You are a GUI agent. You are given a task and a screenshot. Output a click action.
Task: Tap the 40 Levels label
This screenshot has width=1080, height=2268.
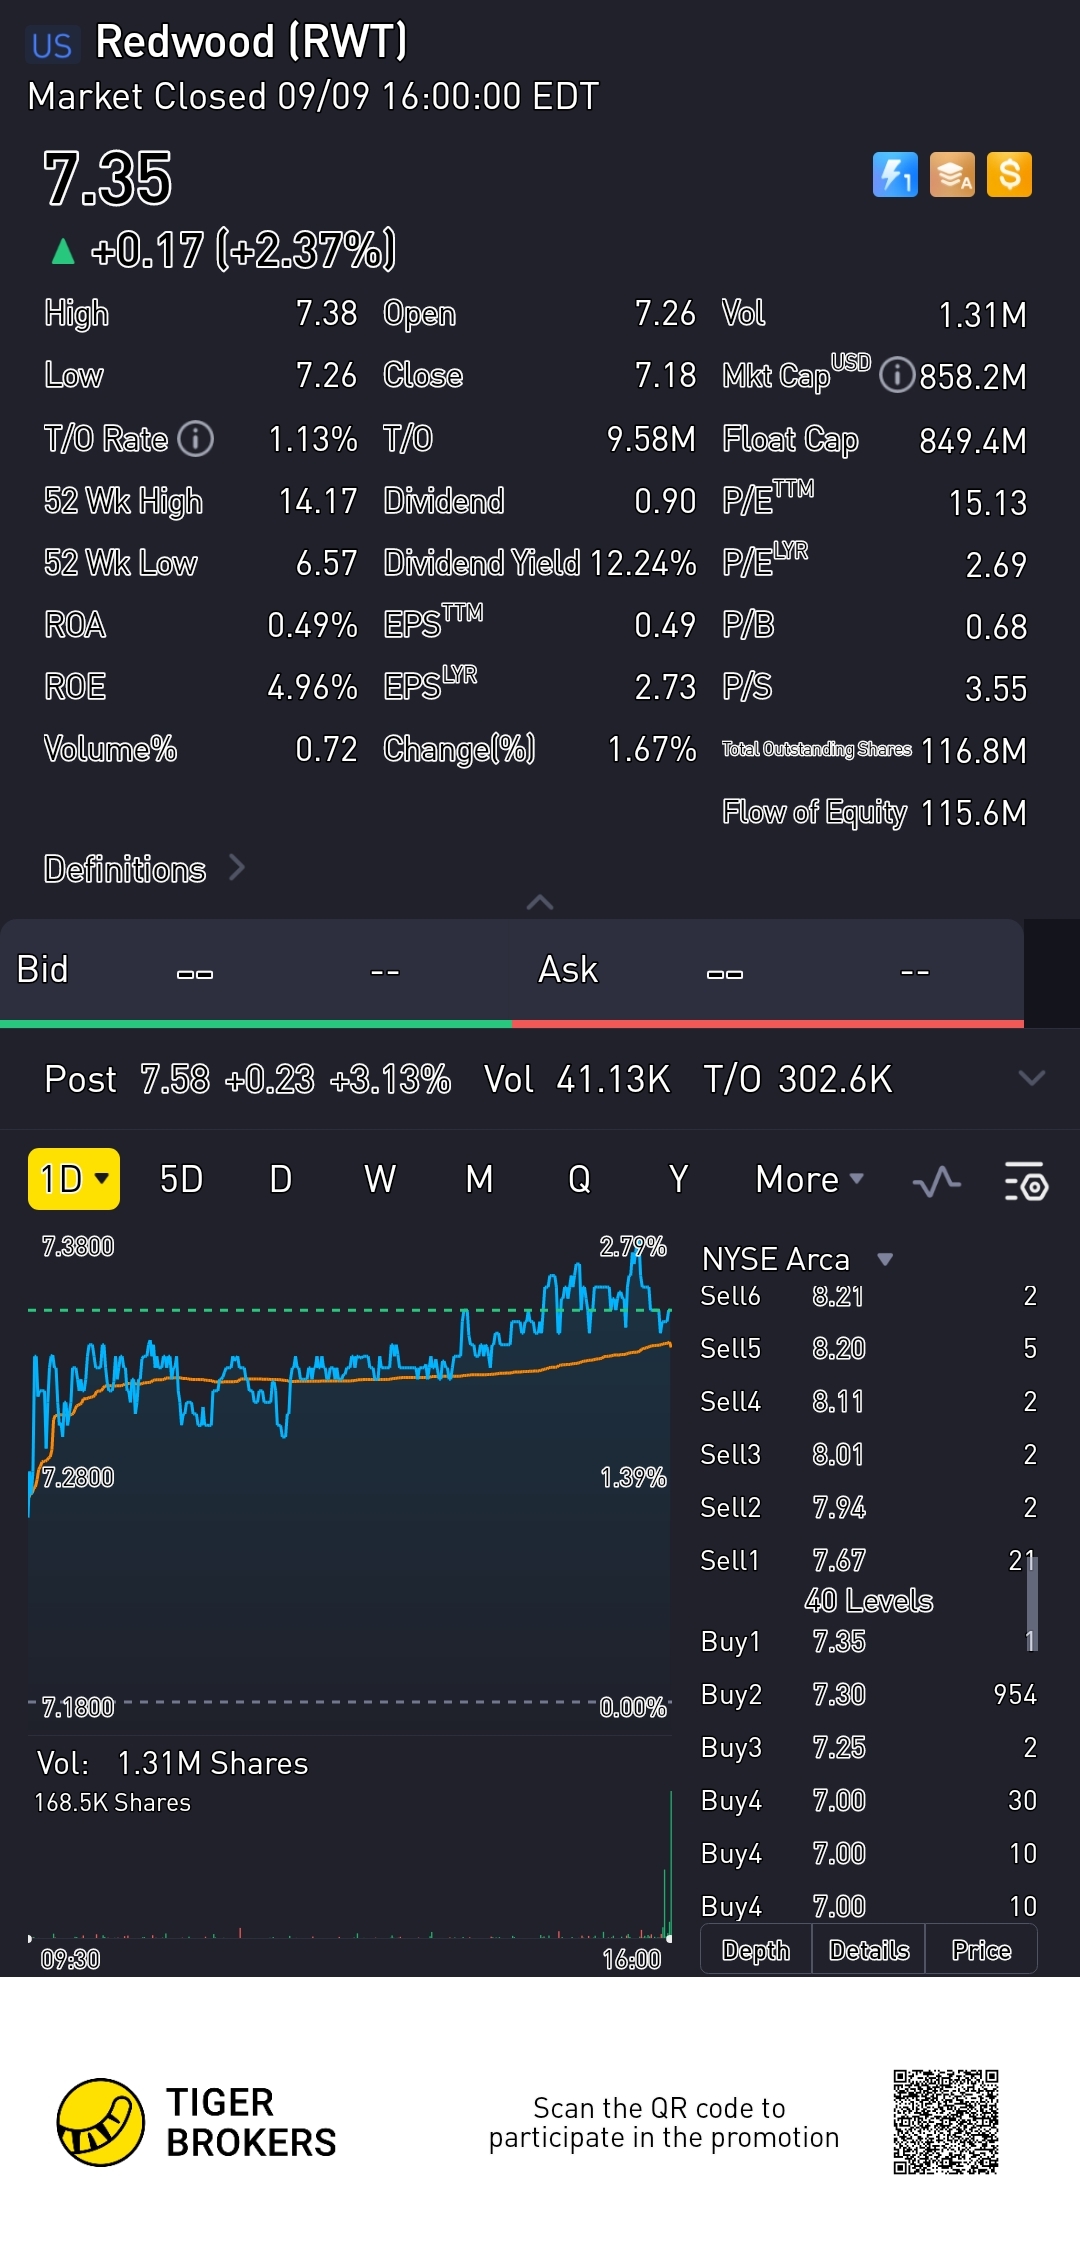(868, 1601)
